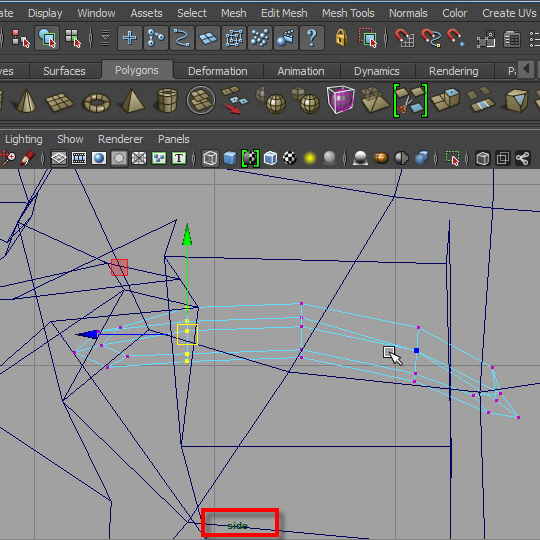
Task: Open the Edit Mesh menu
Action: [x=284, y=13]
